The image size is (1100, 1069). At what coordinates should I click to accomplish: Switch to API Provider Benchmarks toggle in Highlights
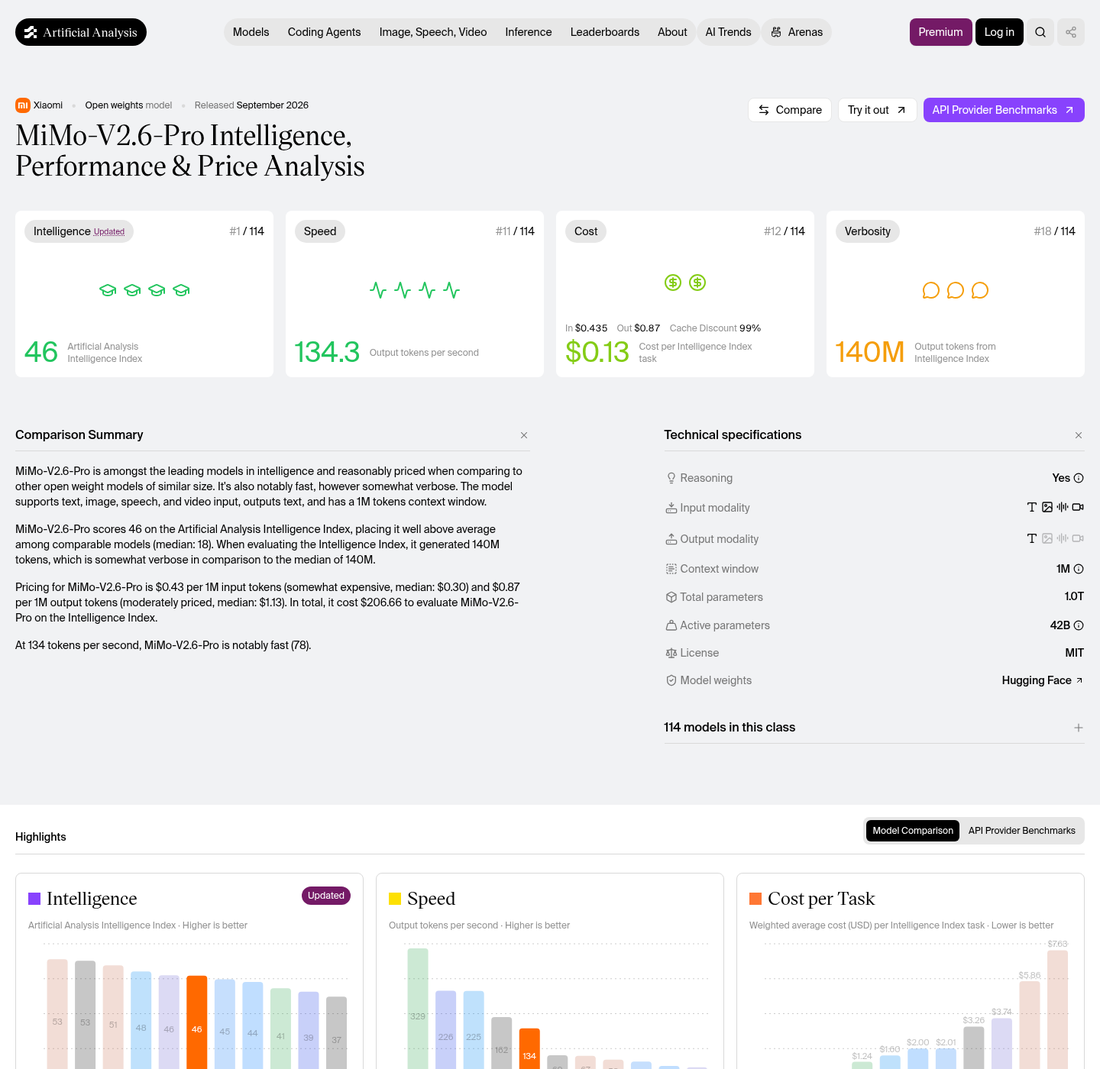coord(1021,831)
